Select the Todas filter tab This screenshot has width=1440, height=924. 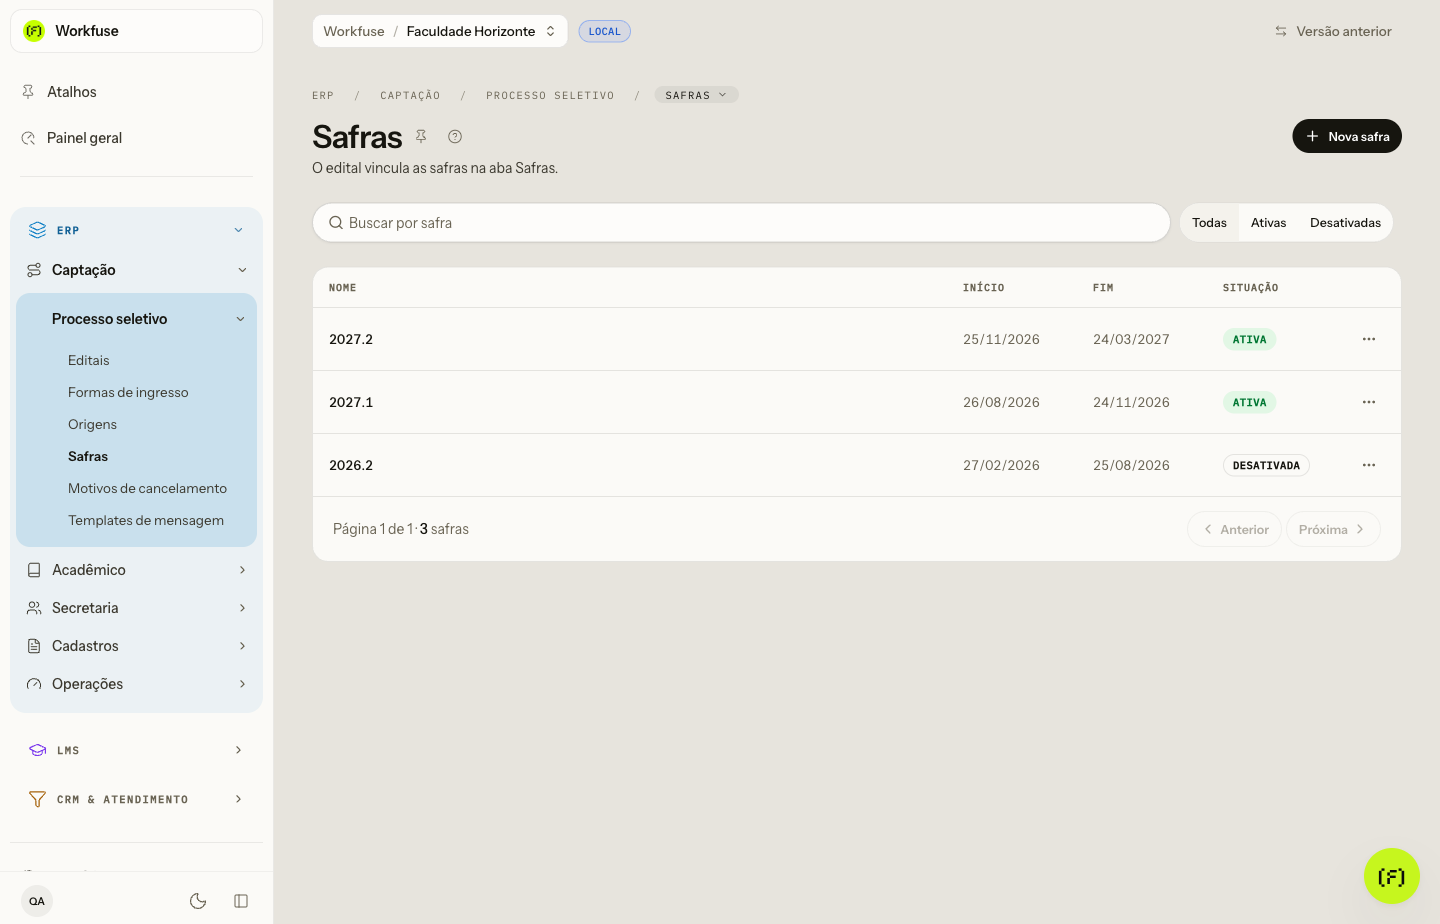(1209, 223)
